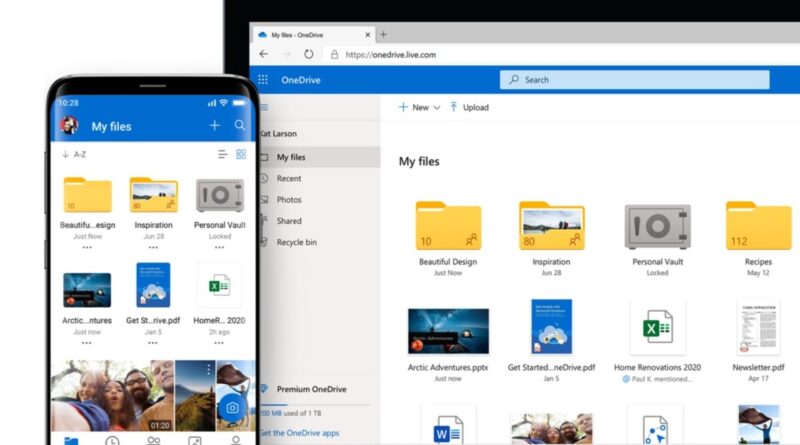The height and width of the screenshot is (445, 800).
Task: Select My files in the web sidebar
Action: 320,157
